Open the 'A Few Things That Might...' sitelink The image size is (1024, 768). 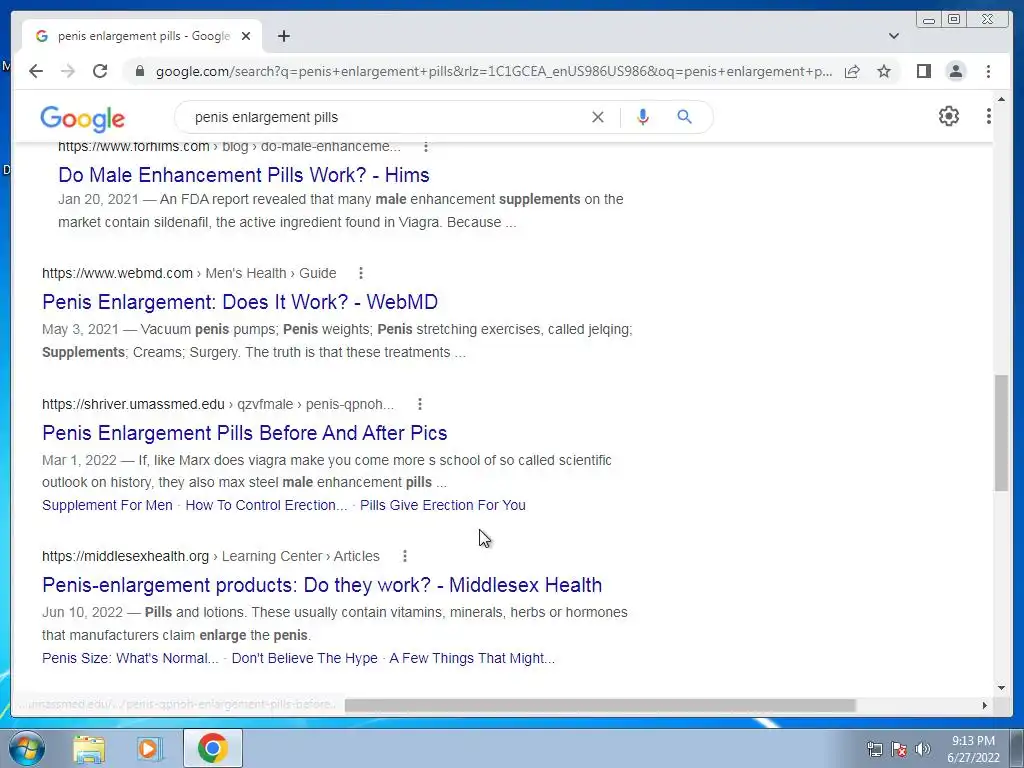coord(472,658)
